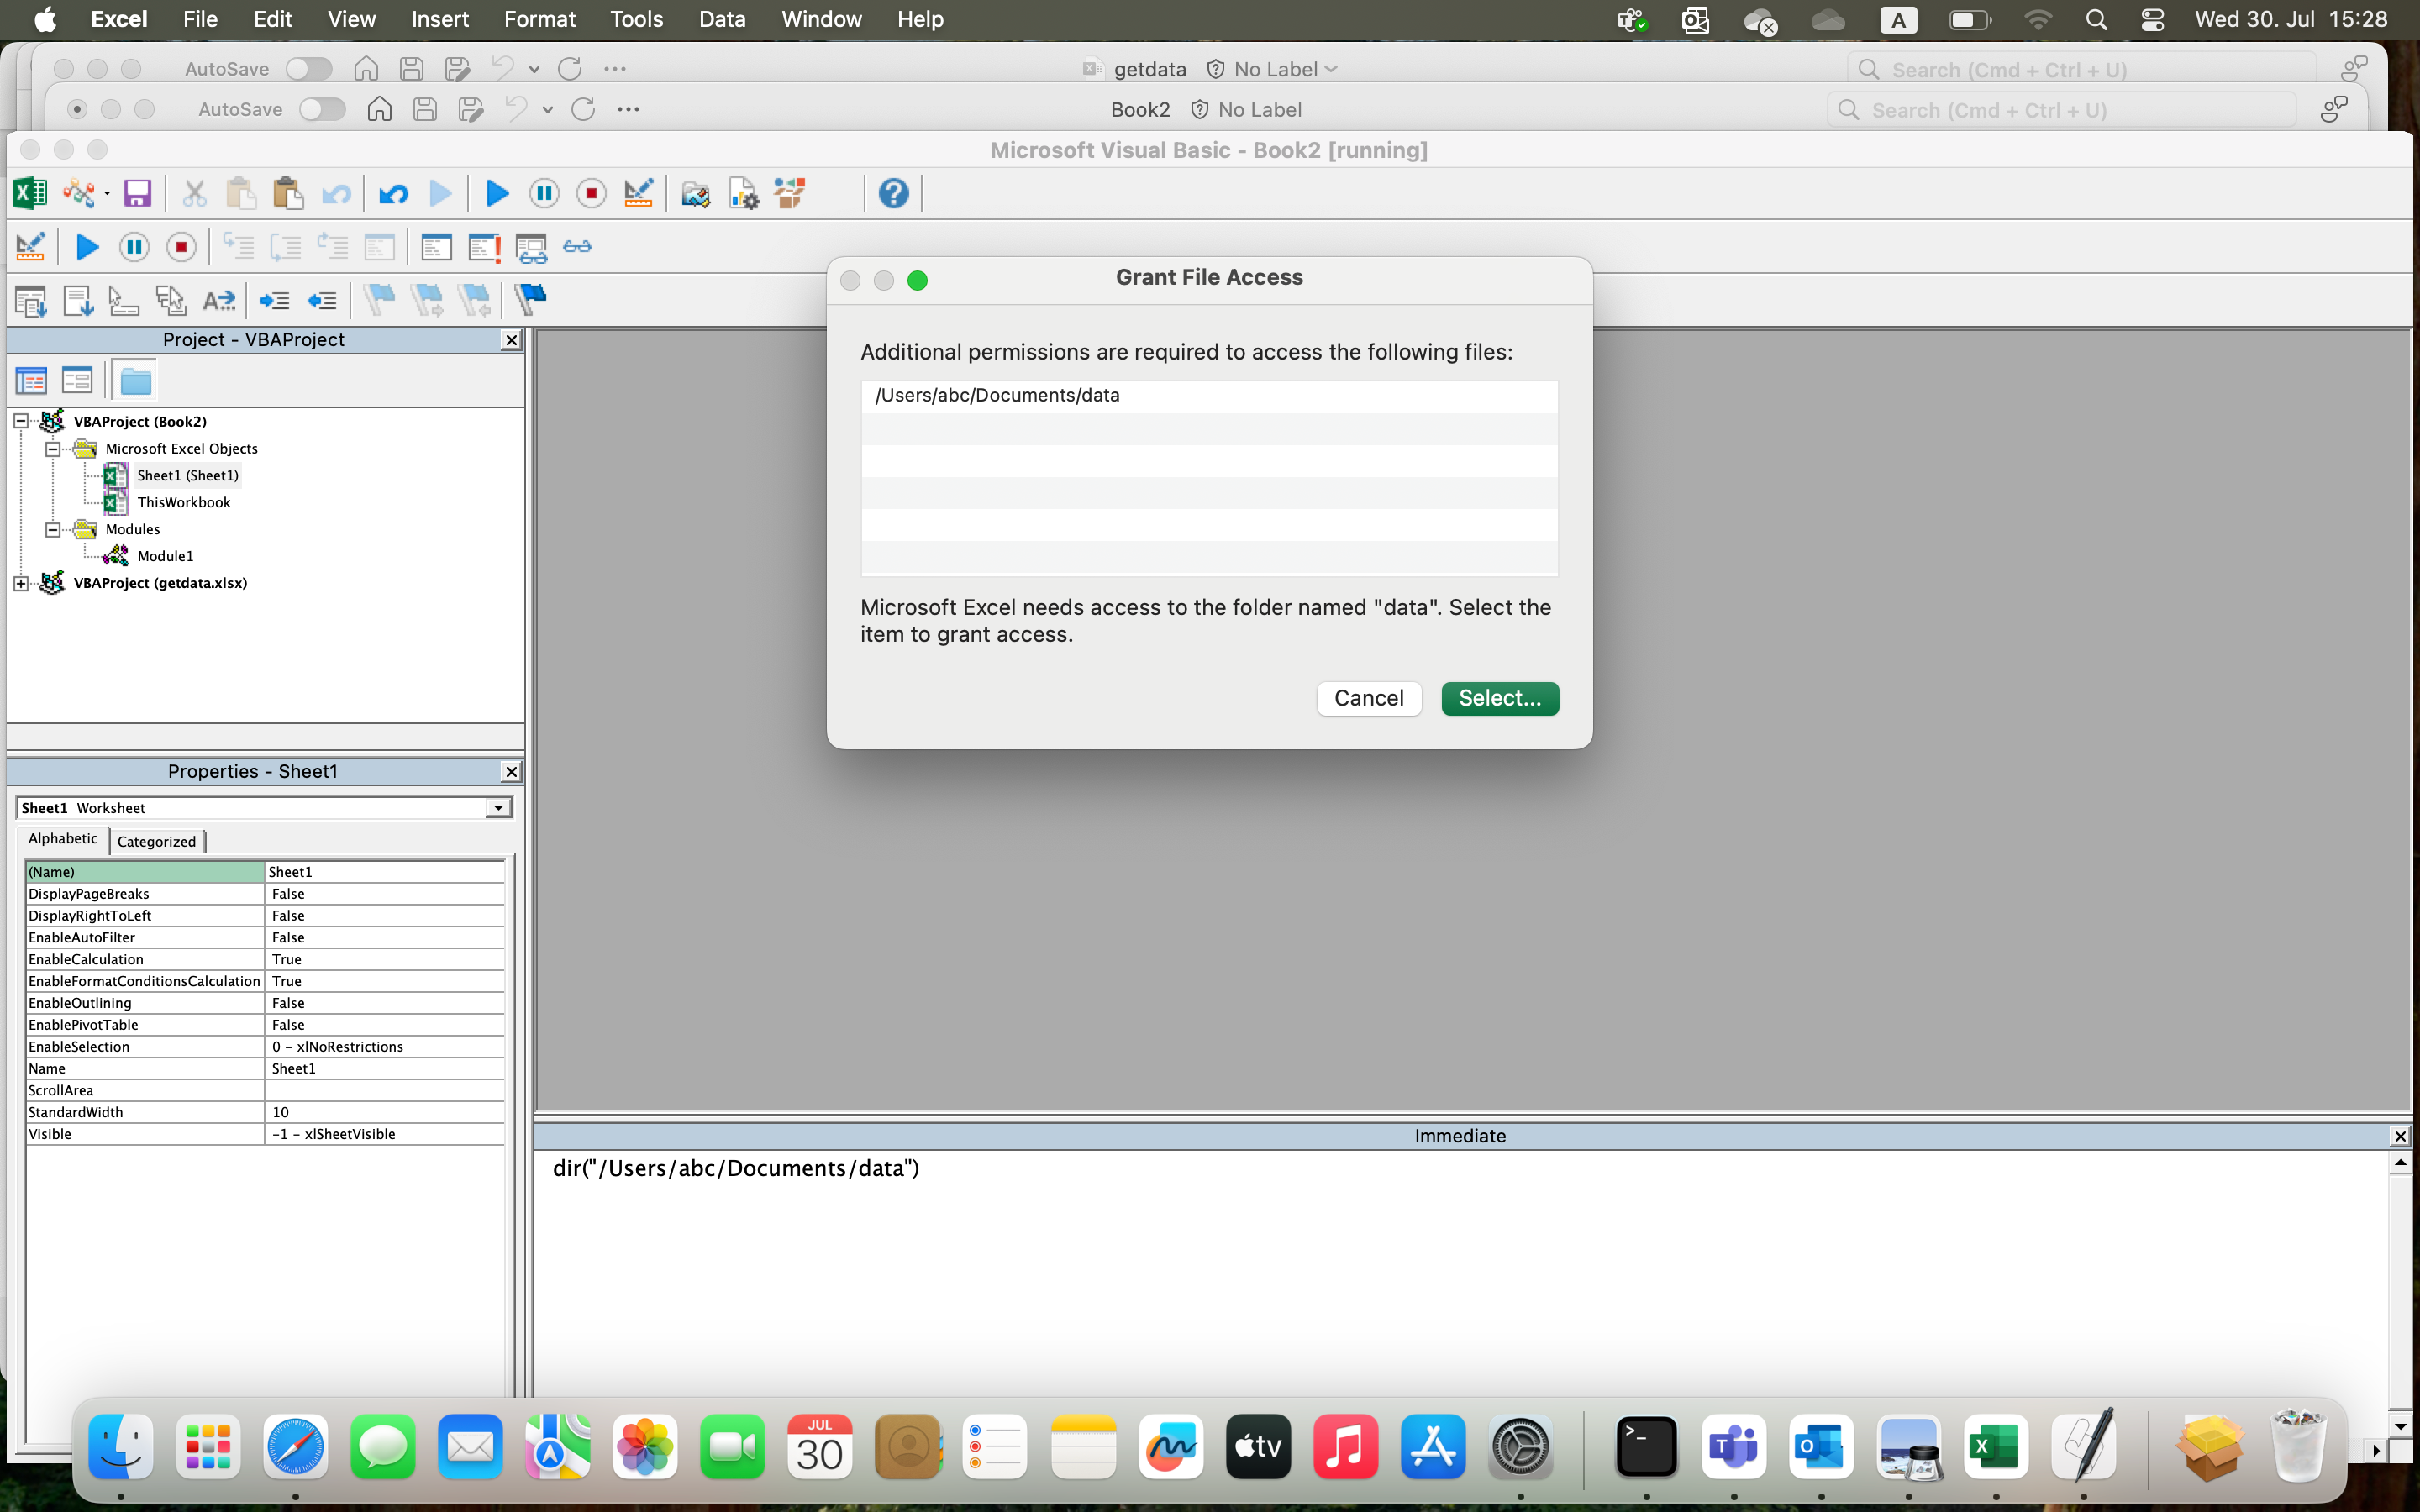Open undo history arrow in Book2 window
Screen dimensions: 2420x1512
[547, 110]
